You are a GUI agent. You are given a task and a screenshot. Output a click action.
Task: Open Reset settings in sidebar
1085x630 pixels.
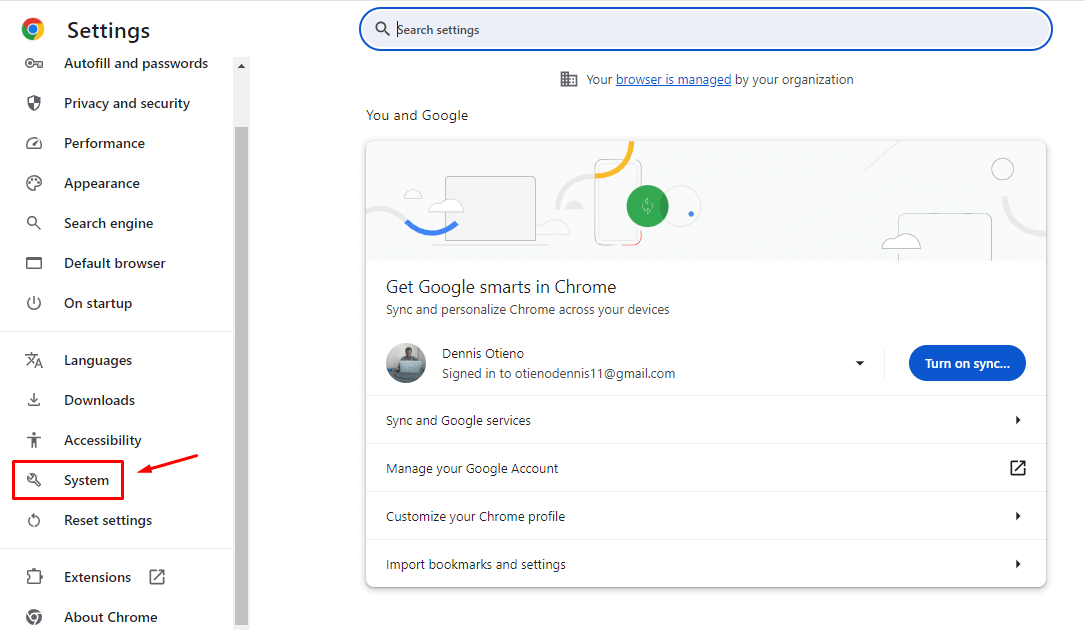point(108,521)
